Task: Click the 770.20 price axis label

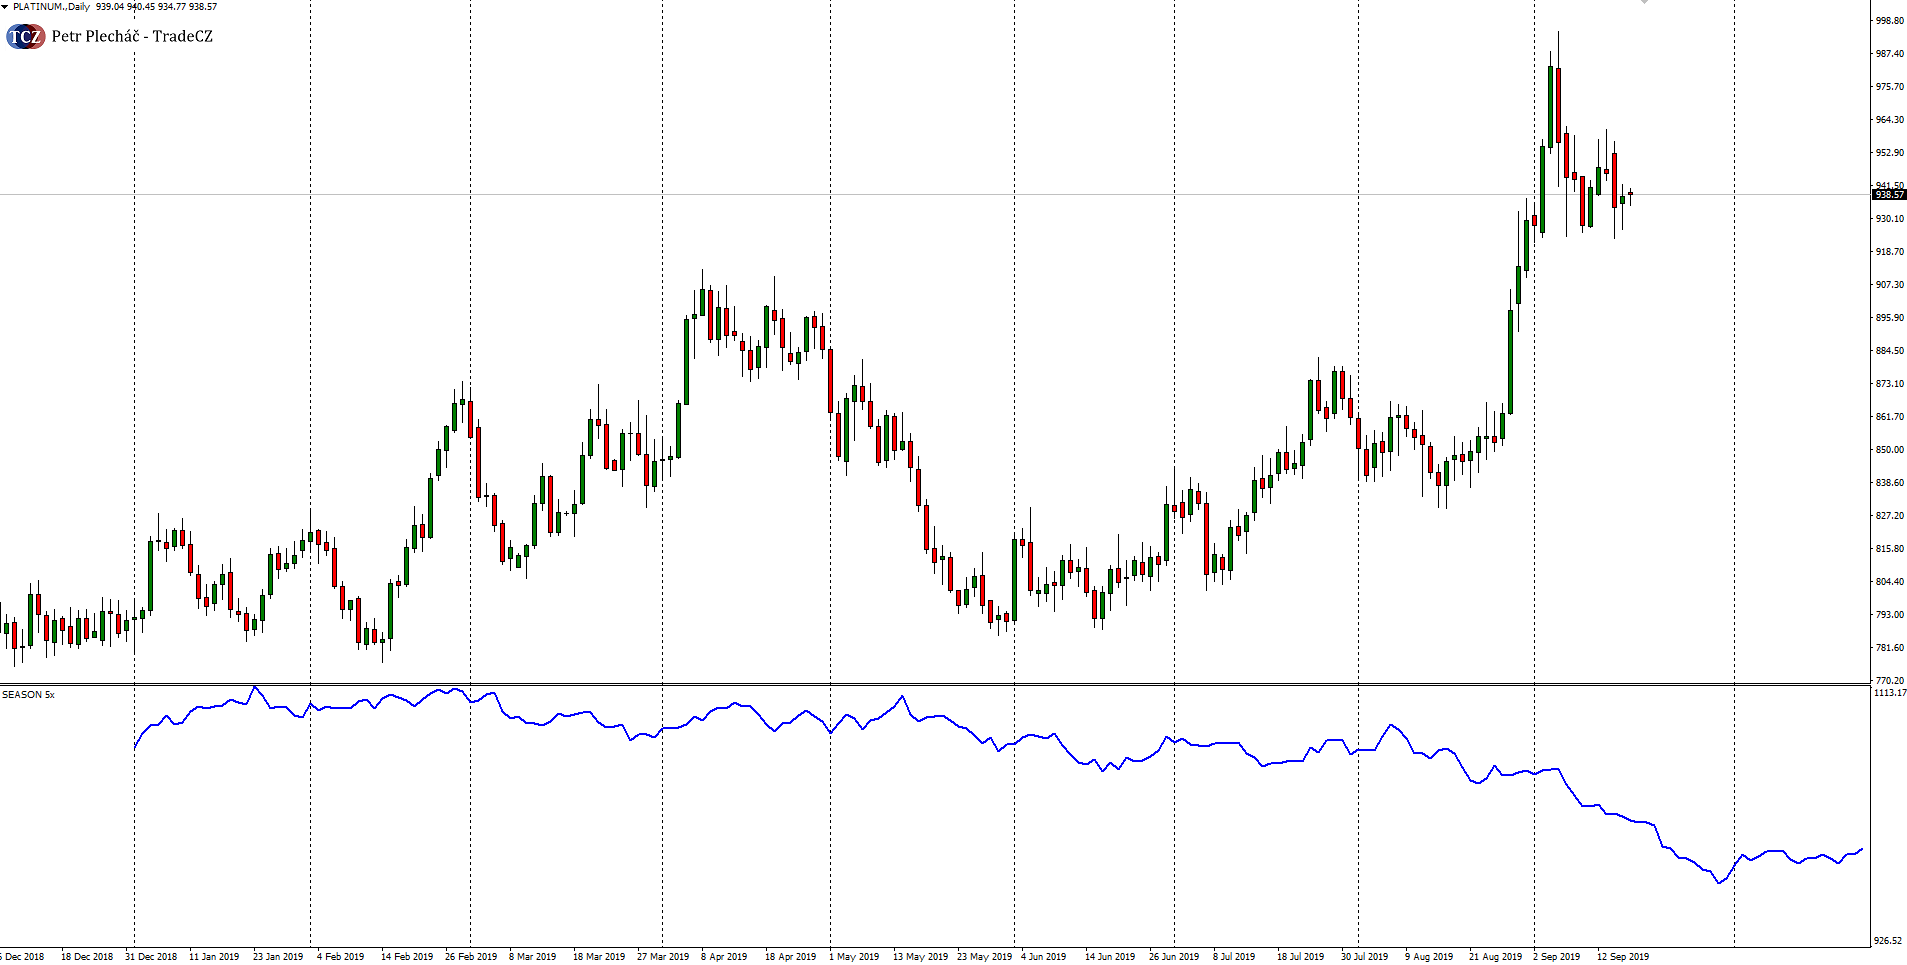Action: point(1889,681)
